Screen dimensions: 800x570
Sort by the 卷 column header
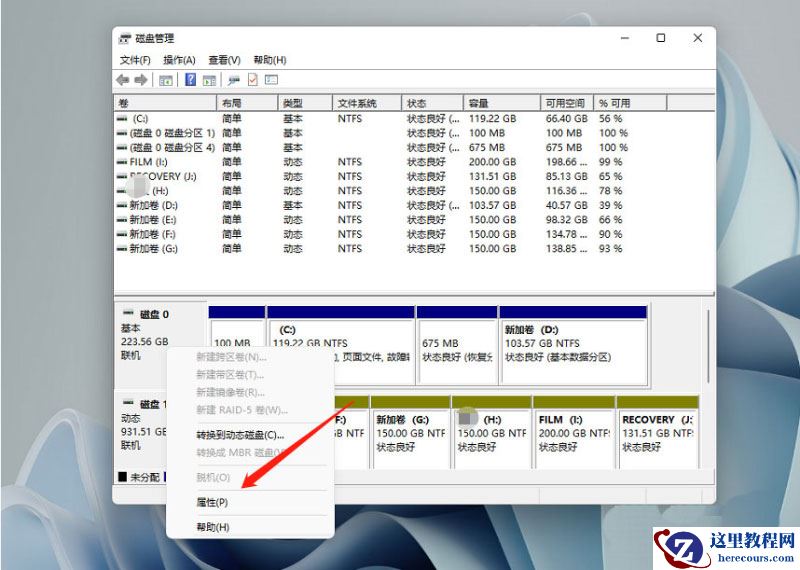click(165, 103)
